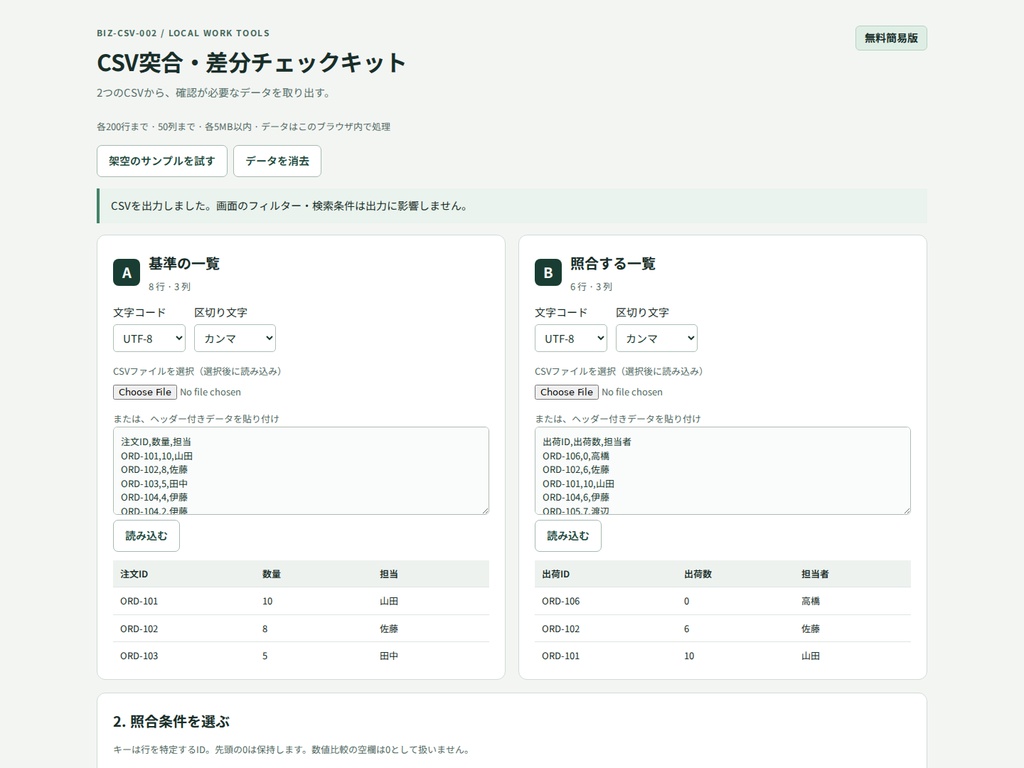Open the 区切り文字 dropdown in panel A
The height and width of the screenshot is (768, 1024).
(x=235, y=338)
